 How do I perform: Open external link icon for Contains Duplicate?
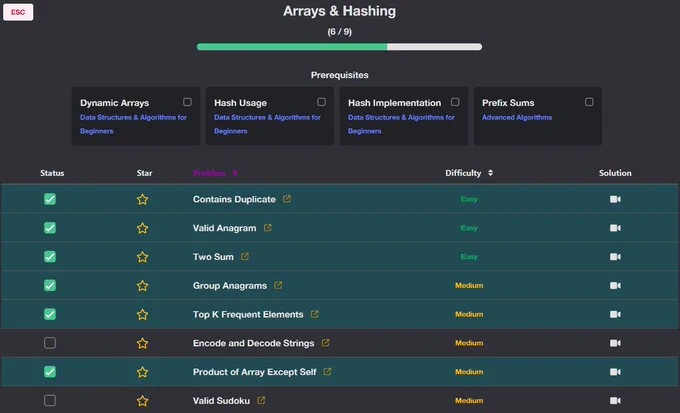tap(287, 199)
